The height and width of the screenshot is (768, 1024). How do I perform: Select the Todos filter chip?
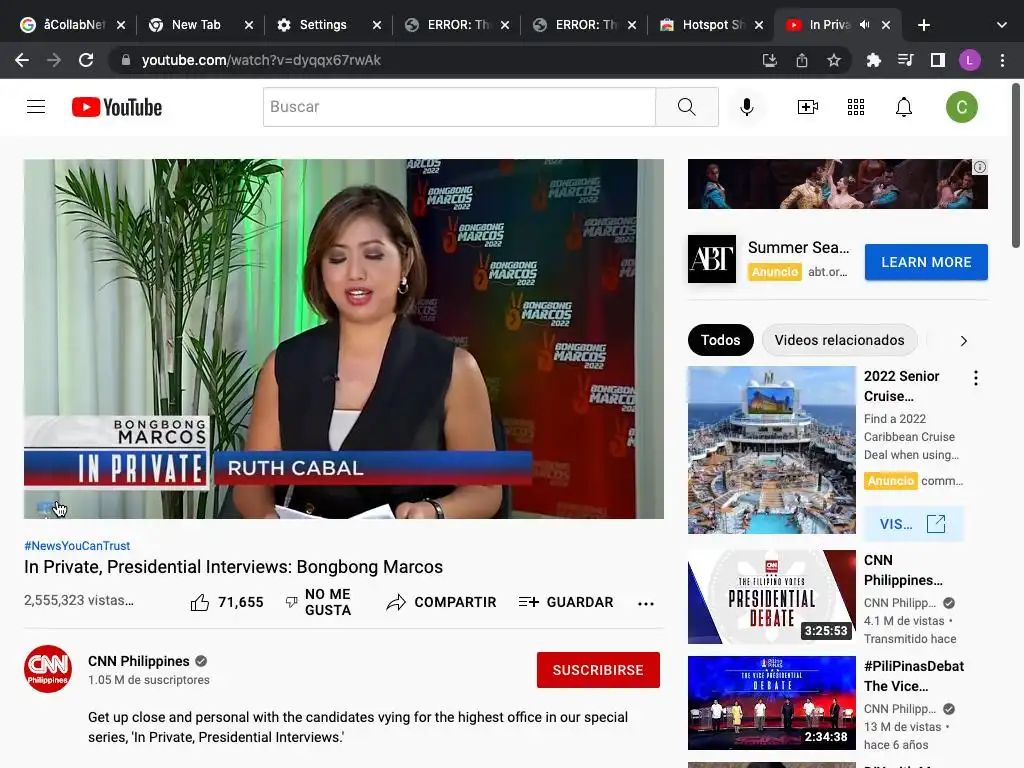coord(720,340)
